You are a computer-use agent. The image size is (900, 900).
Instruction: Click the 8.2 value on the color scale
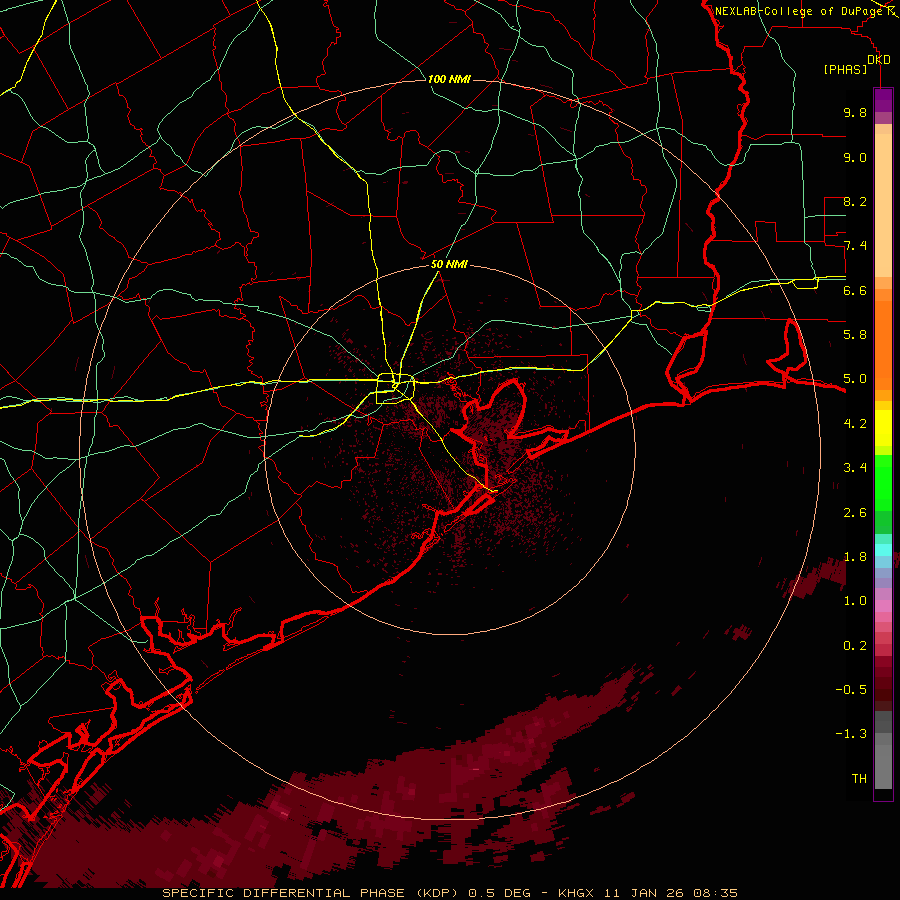(855, 201)
